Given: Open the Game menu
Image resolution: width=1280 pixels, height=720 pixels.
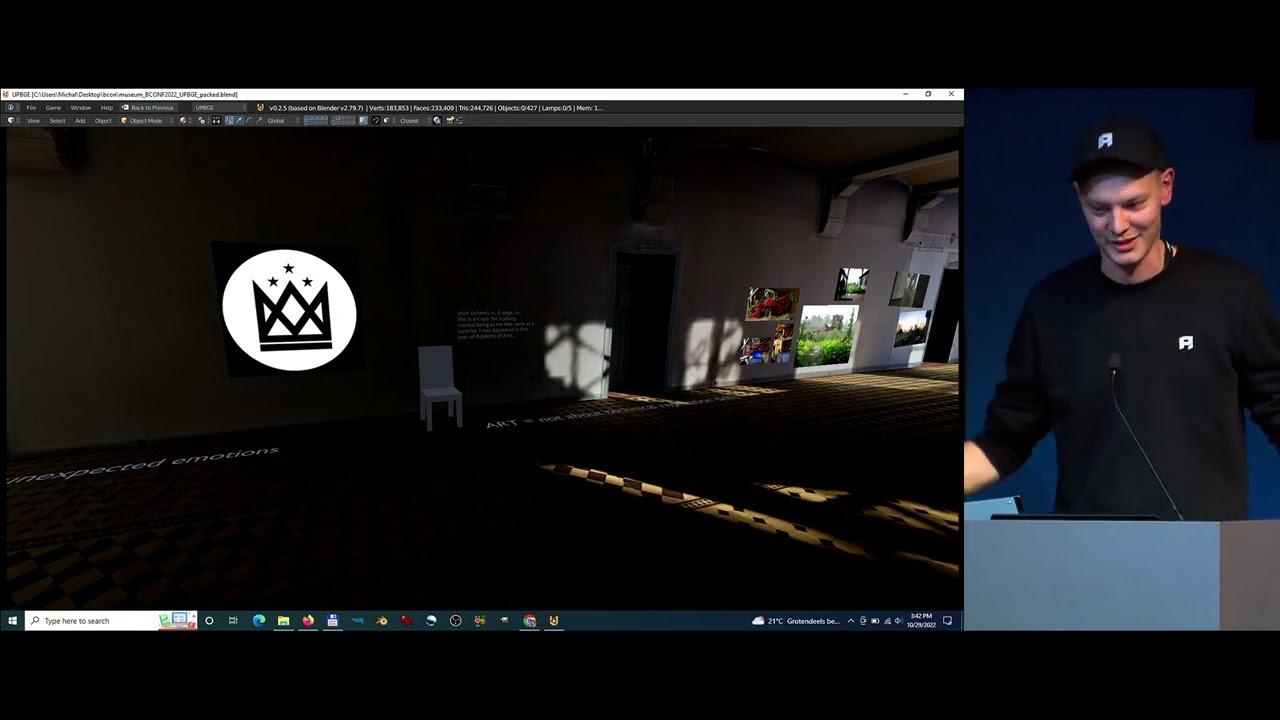Looking at the screenshot, I should (53, 107).
